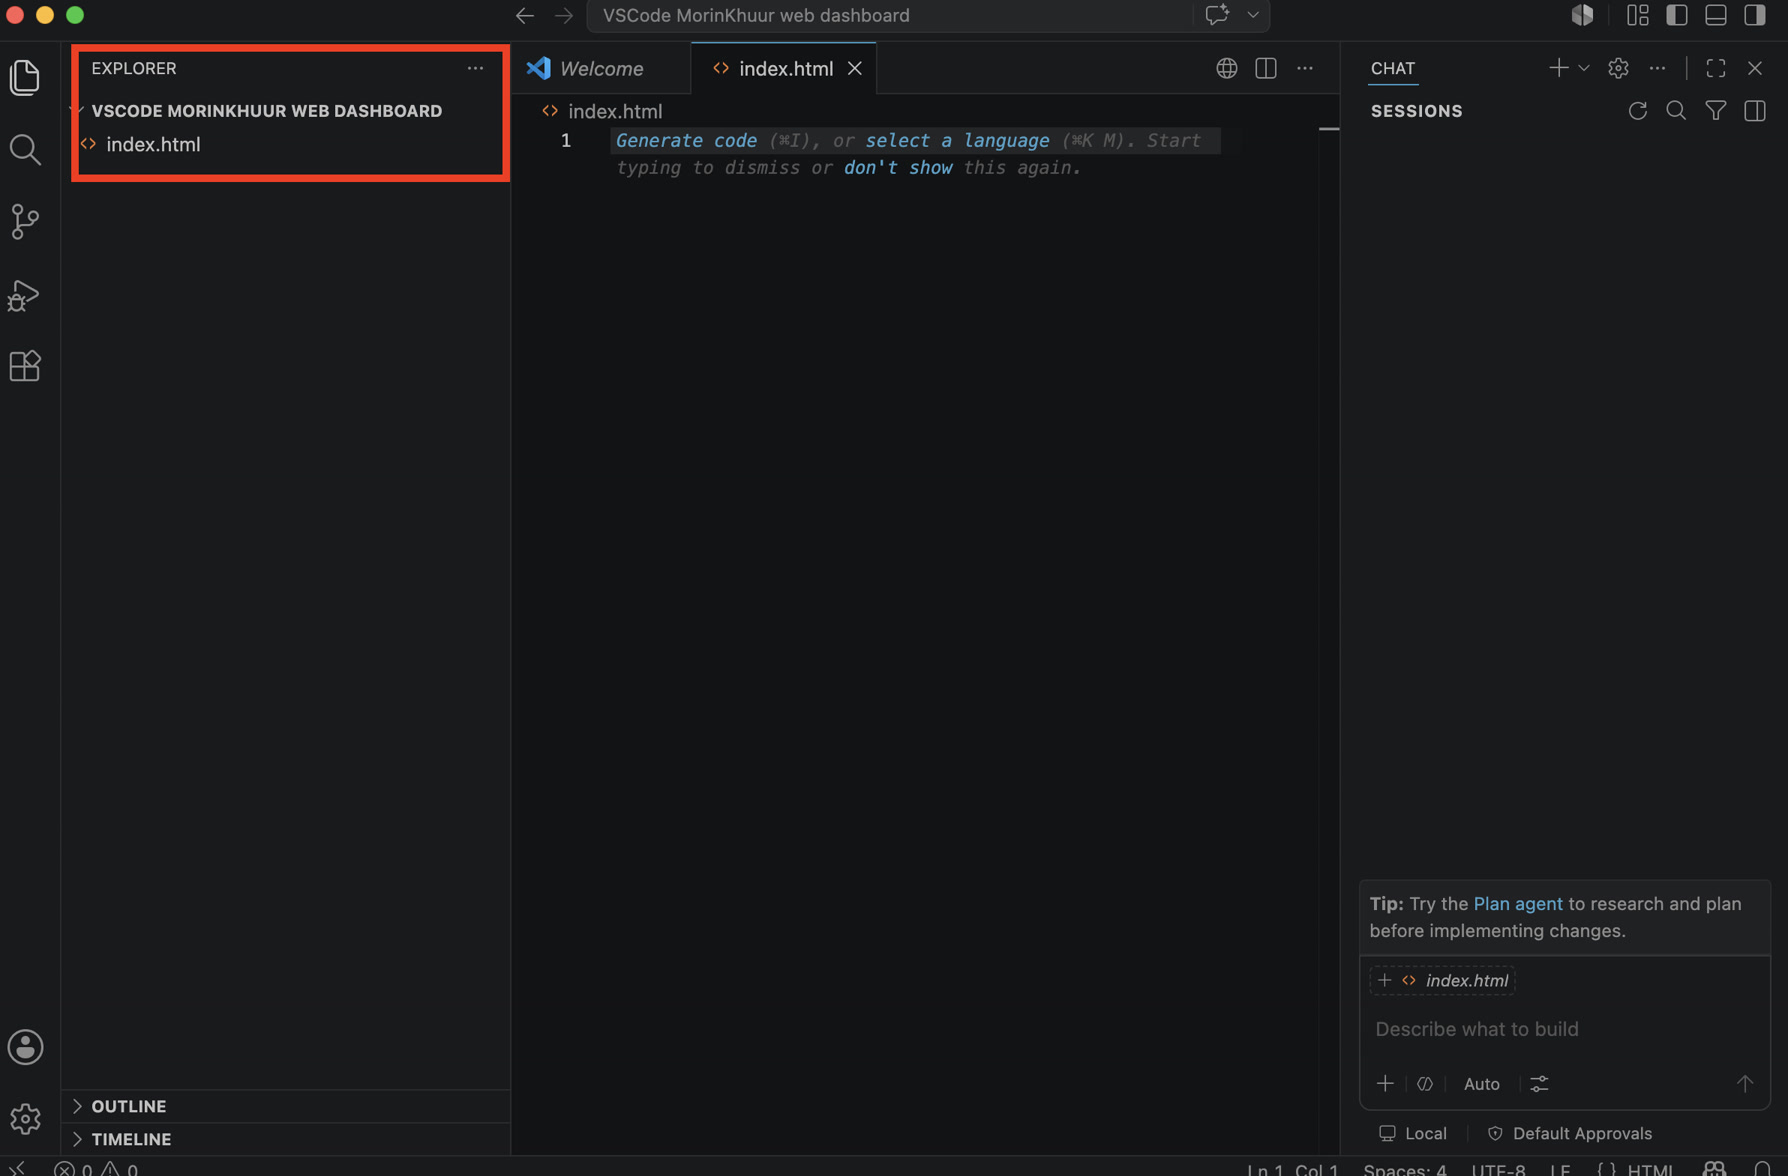Click the agent mode icon beside Auto
Viewport: 1788px width, 1176px height.
[1425, 1084]
